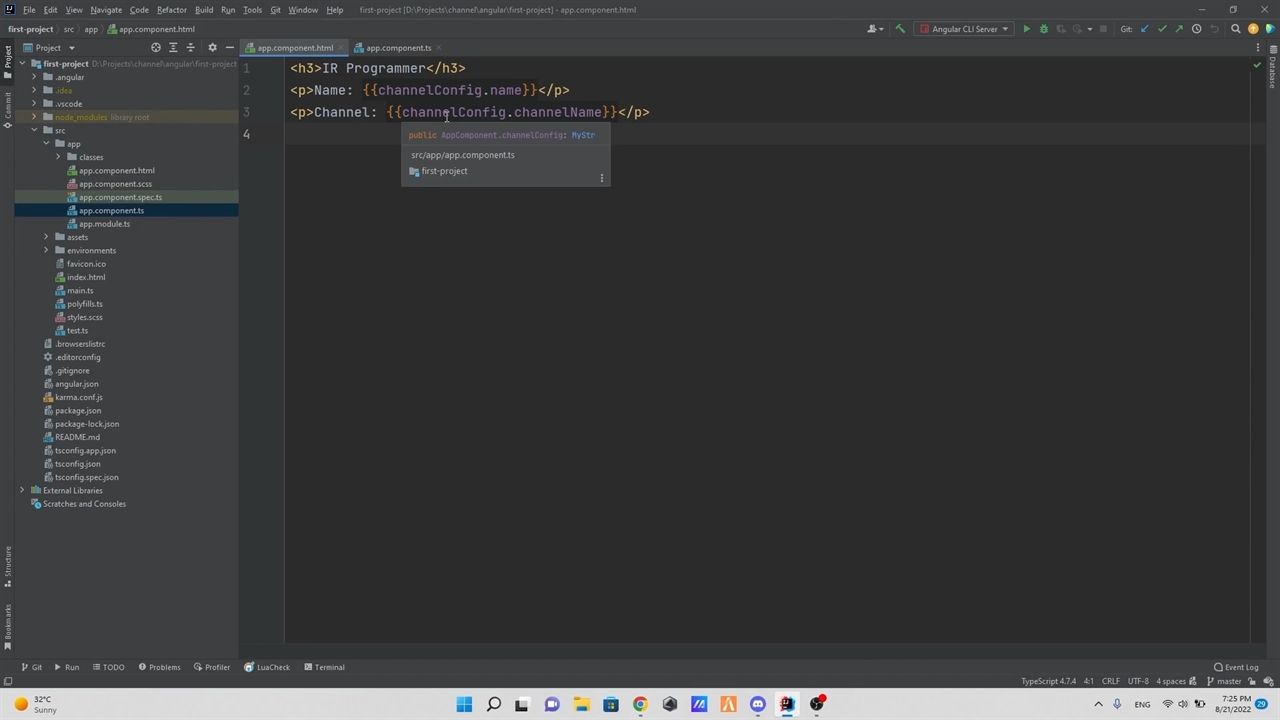
Task: Click the master git branch widget
Action: click(1223, 681)
